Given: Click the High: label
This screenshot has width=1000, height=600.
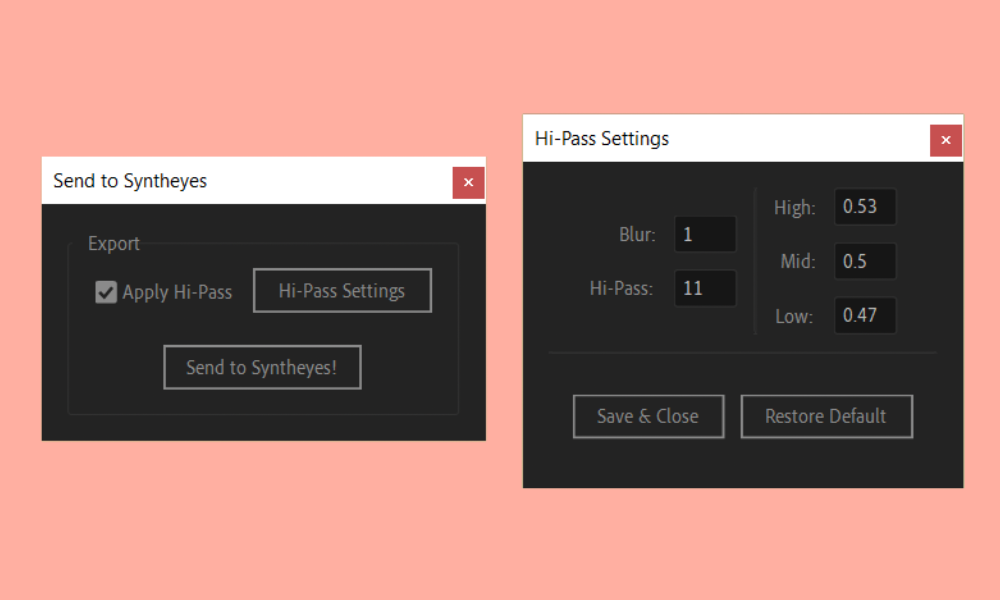Looking at the screenshot, I should point(795,208).
